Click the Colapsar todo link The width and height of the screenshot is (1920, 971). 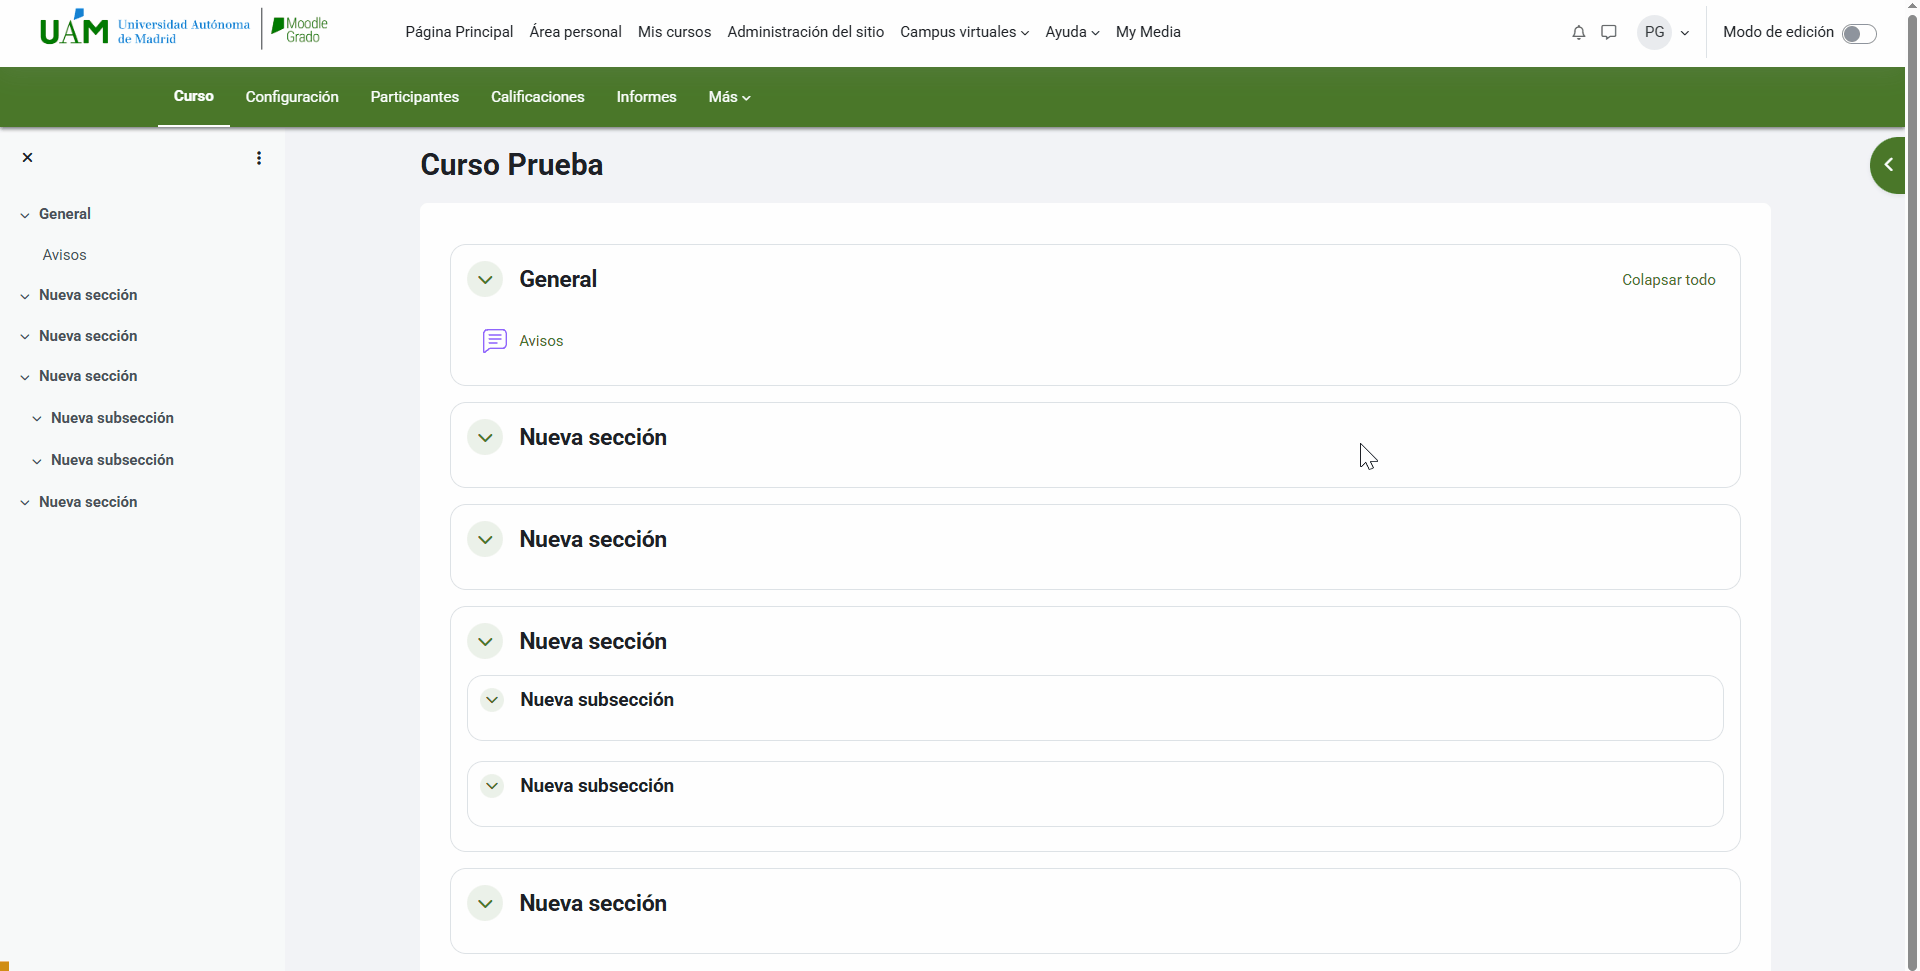click(x=1668, y=280)
